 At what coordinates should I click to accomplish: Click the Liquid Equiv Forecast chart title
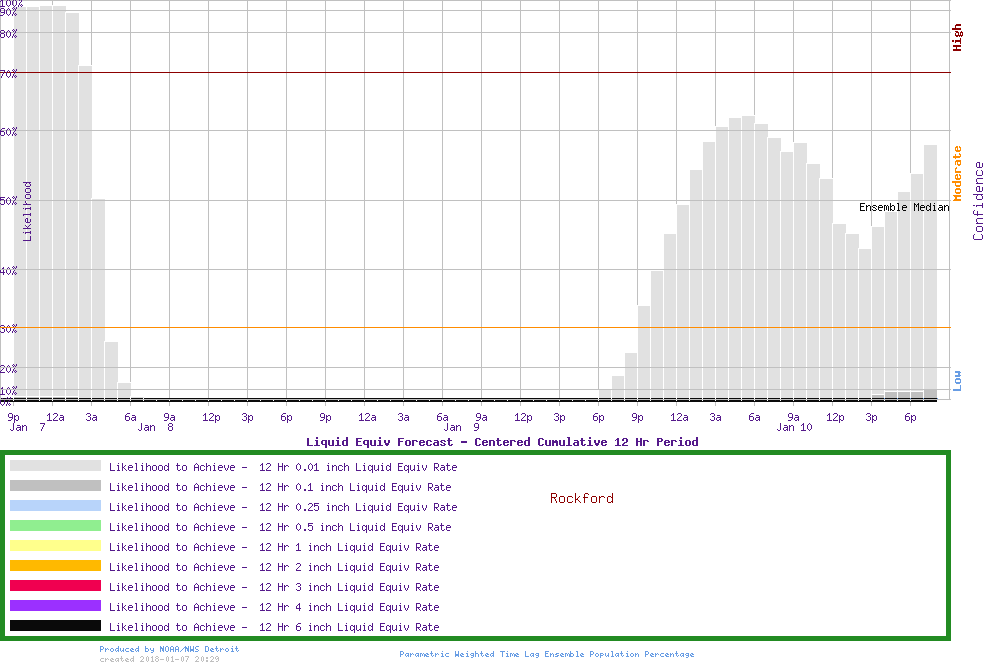pos(502,441)
